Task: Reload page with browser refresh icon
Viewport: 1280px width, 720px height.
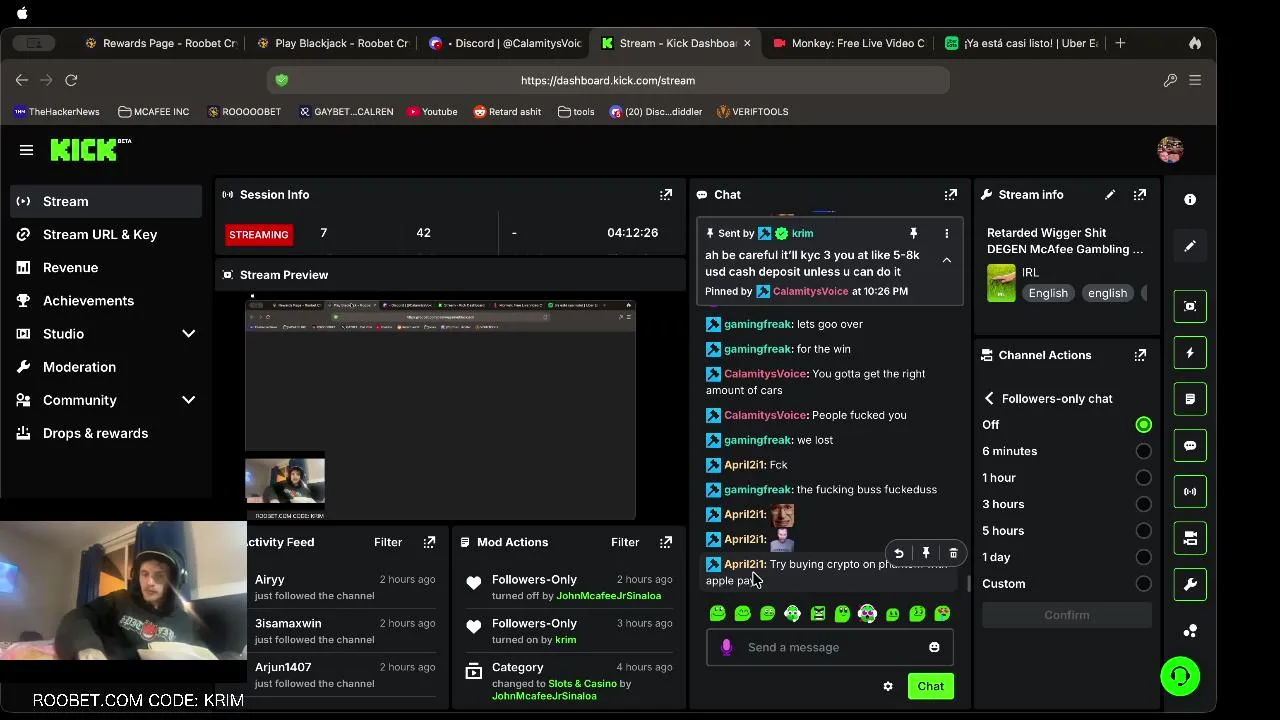Action: point(71,80)
